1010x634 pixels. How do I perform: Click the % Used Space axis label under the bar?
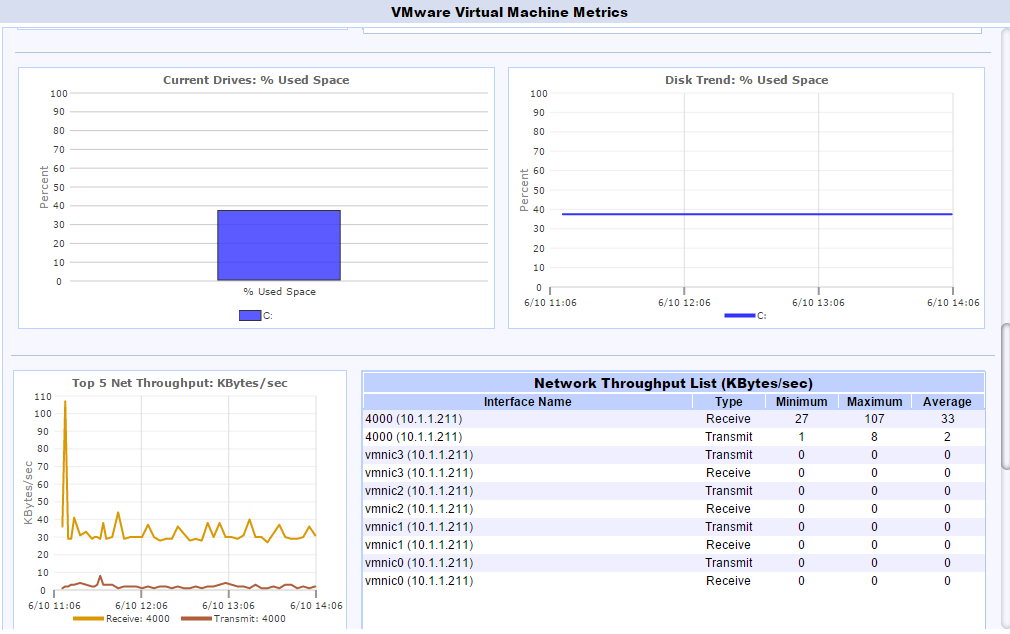(x=280, y=292)
